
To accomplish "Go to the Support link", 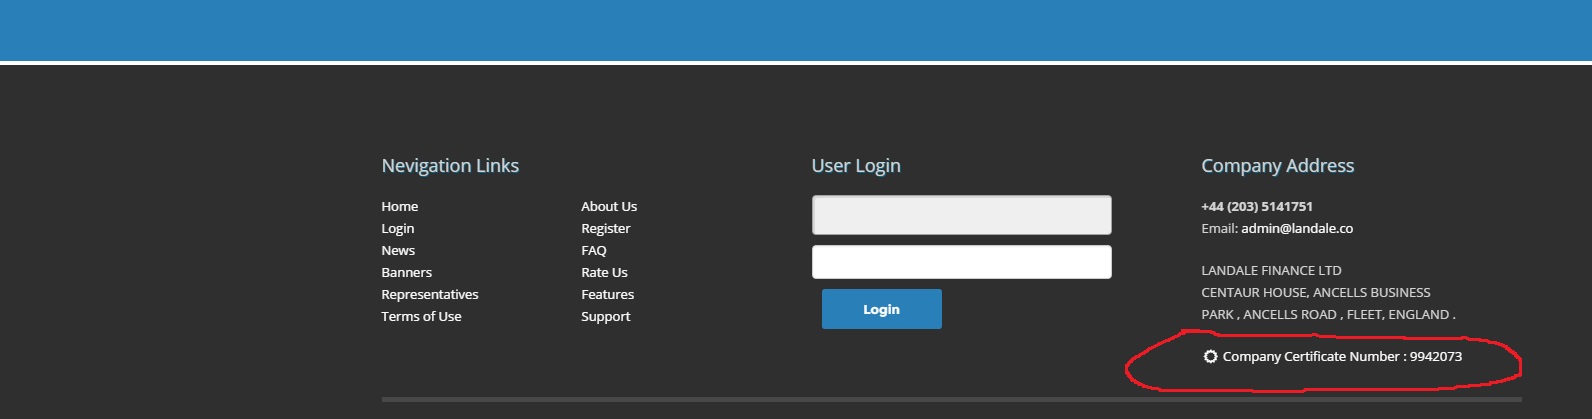I will [605, 316].
